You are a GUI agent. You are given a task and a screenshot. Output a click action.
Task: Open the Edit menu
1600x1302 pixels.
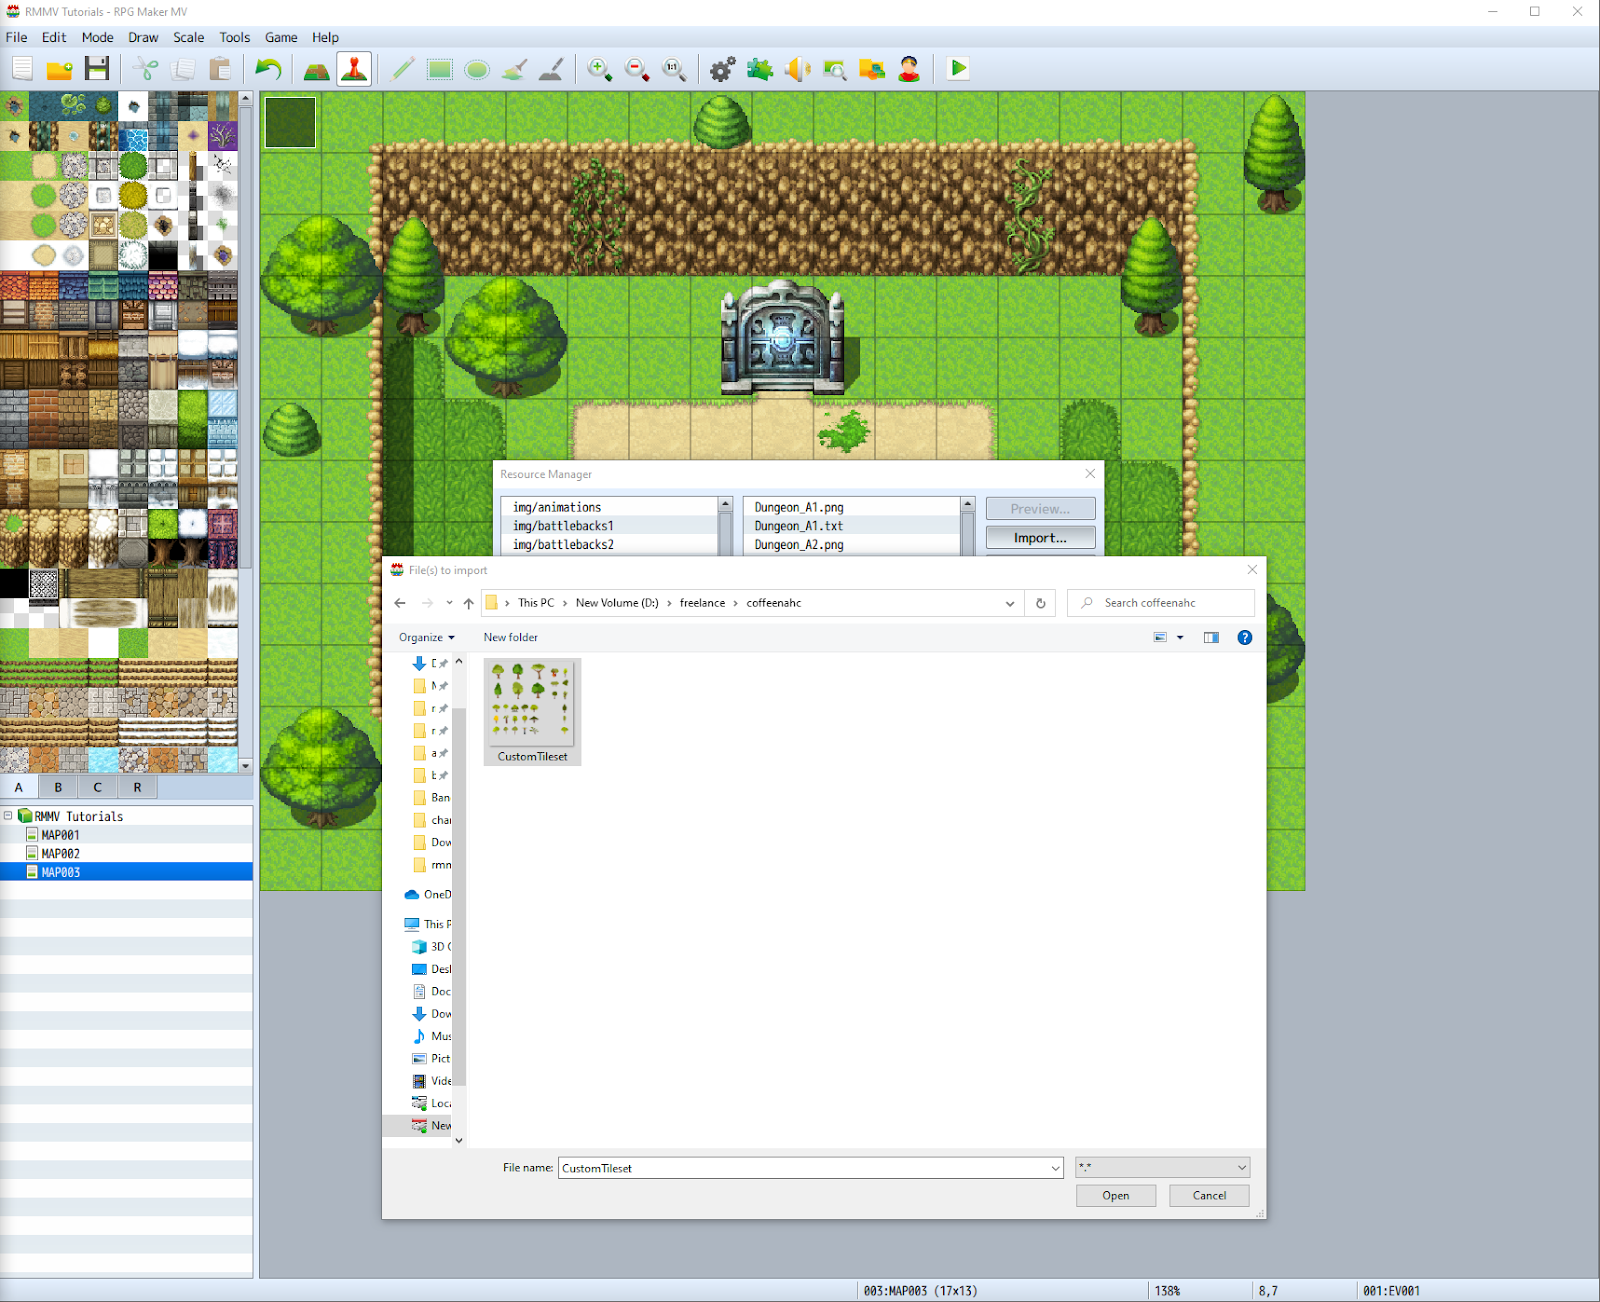pos(54,37)
